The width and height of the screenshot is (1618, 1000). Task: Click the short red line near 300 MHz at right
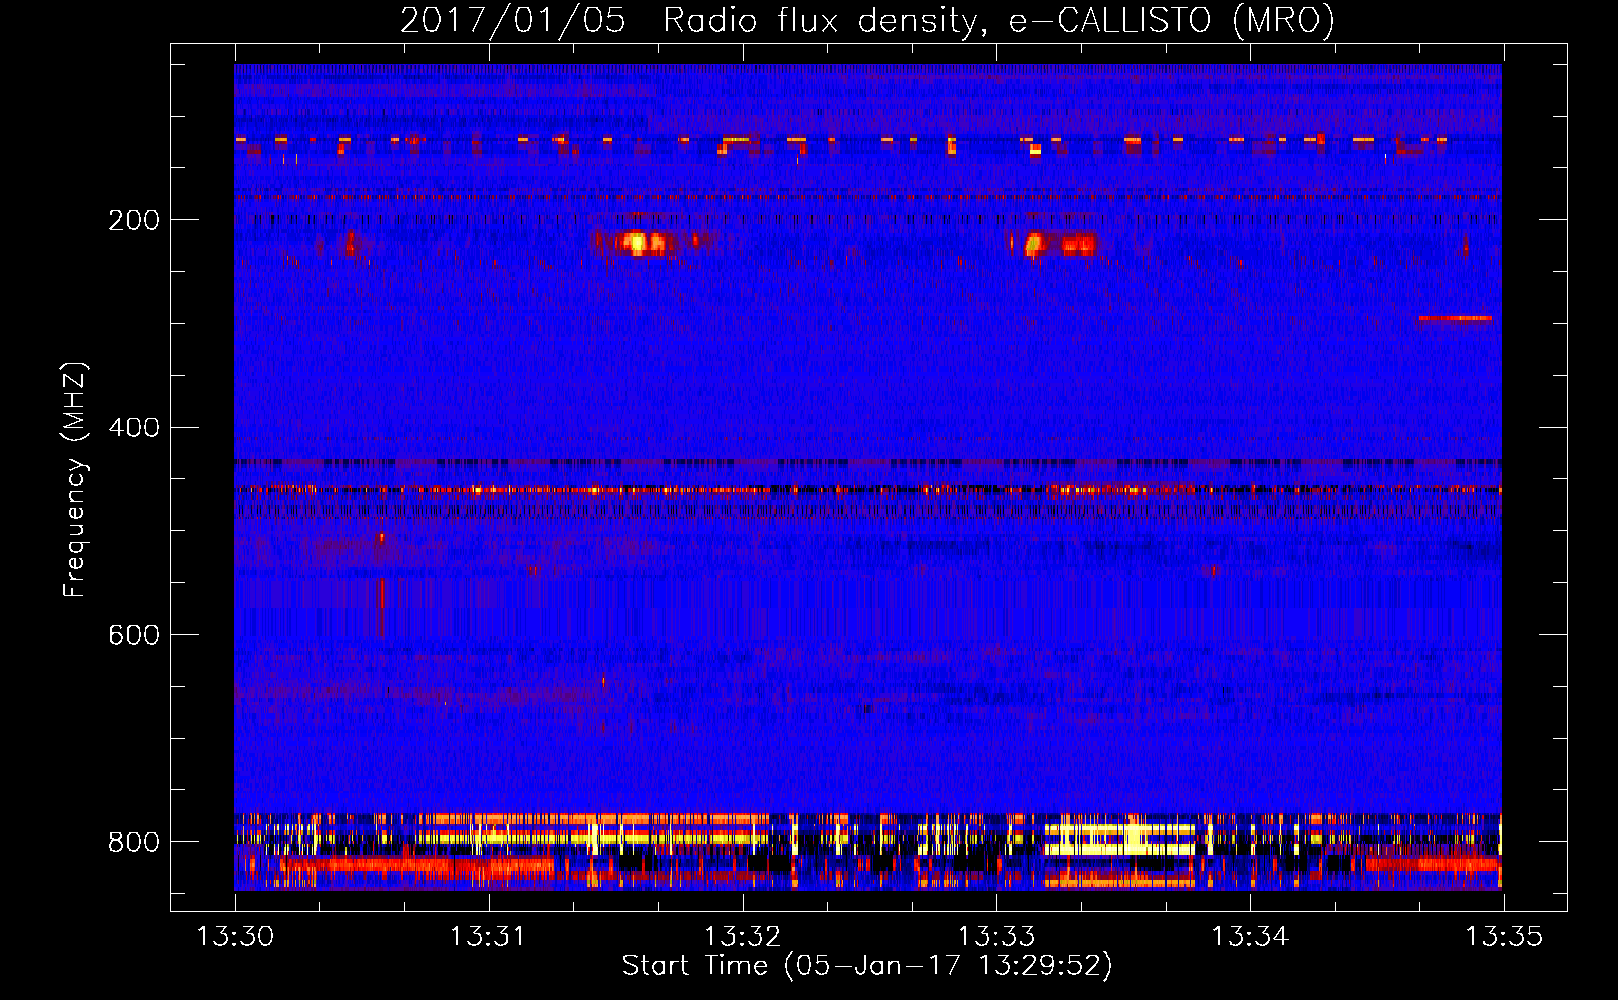click(x=1455, y=318)
